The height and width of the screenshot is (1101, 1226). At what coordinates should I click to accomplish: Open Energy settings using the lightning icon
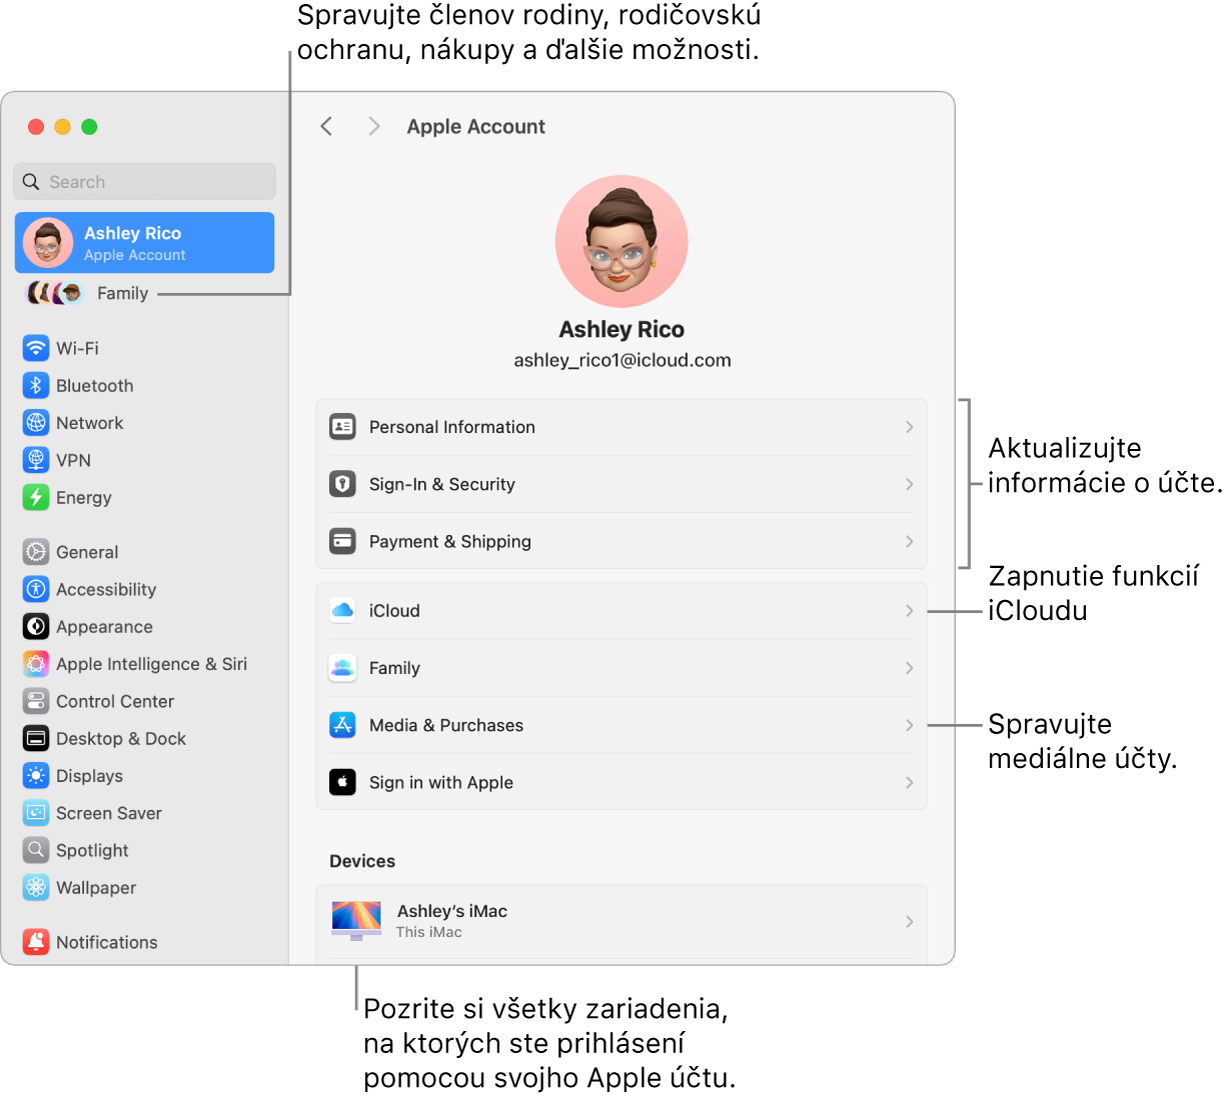pos(36,497)
